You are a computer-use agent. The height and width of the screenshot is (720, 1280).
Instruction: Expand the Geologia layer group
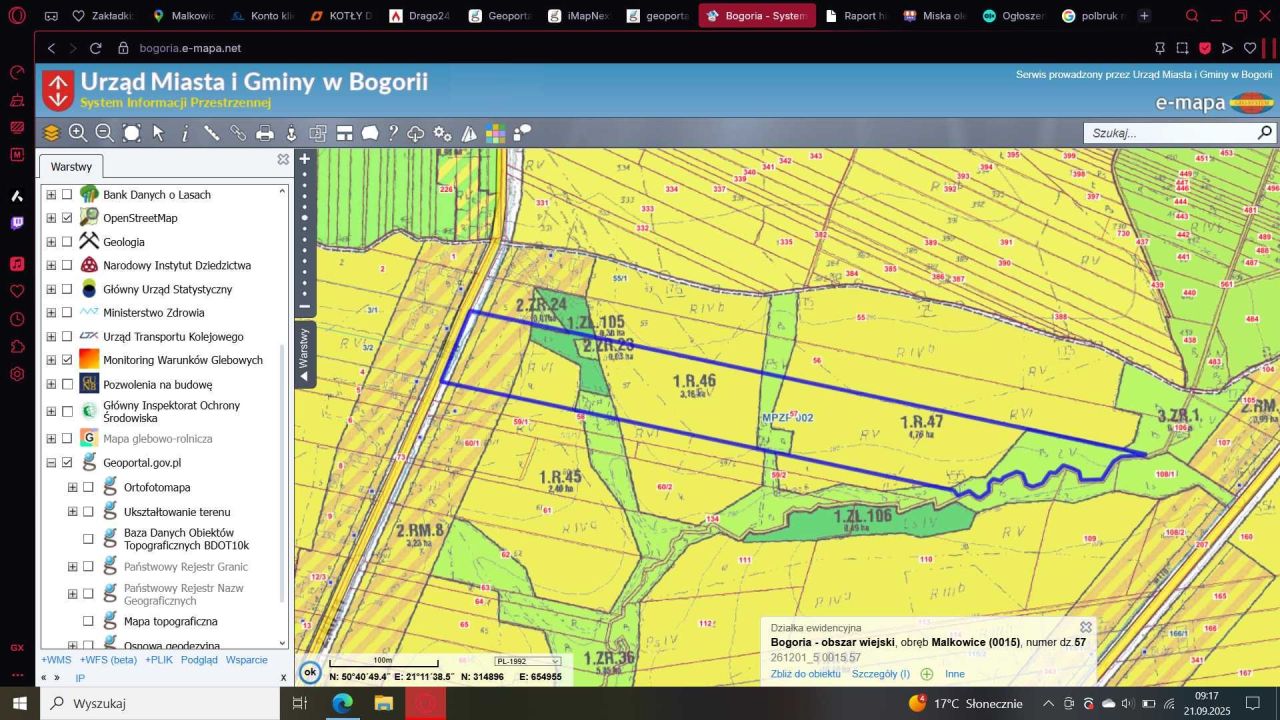tap(51, 242)
